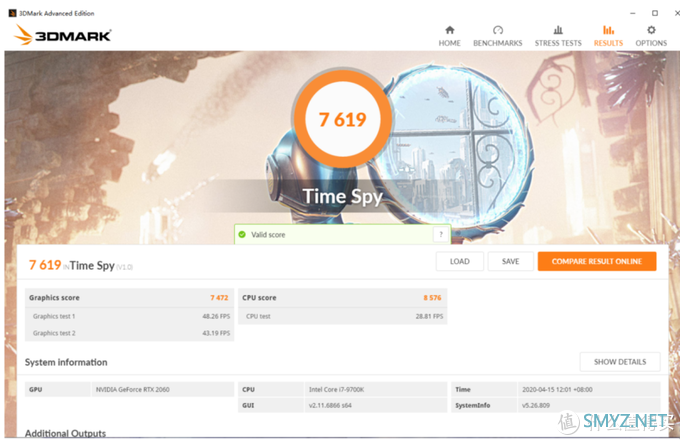The height and width of the screenshot is (440, 680).
Task: Click the 43.19 FPS value
Action: 216,333
